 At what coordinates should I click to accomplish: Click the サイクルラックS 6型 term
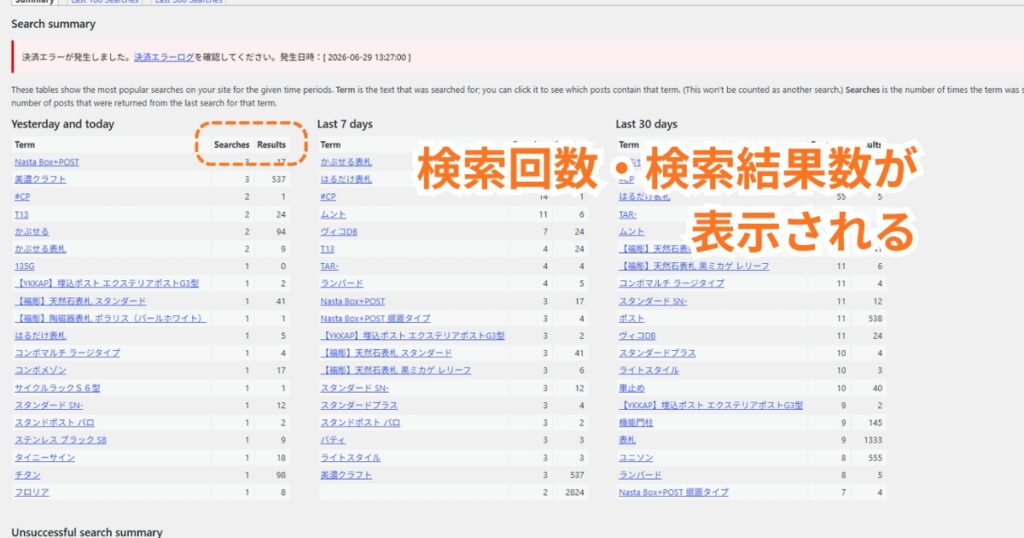[57, 388]
